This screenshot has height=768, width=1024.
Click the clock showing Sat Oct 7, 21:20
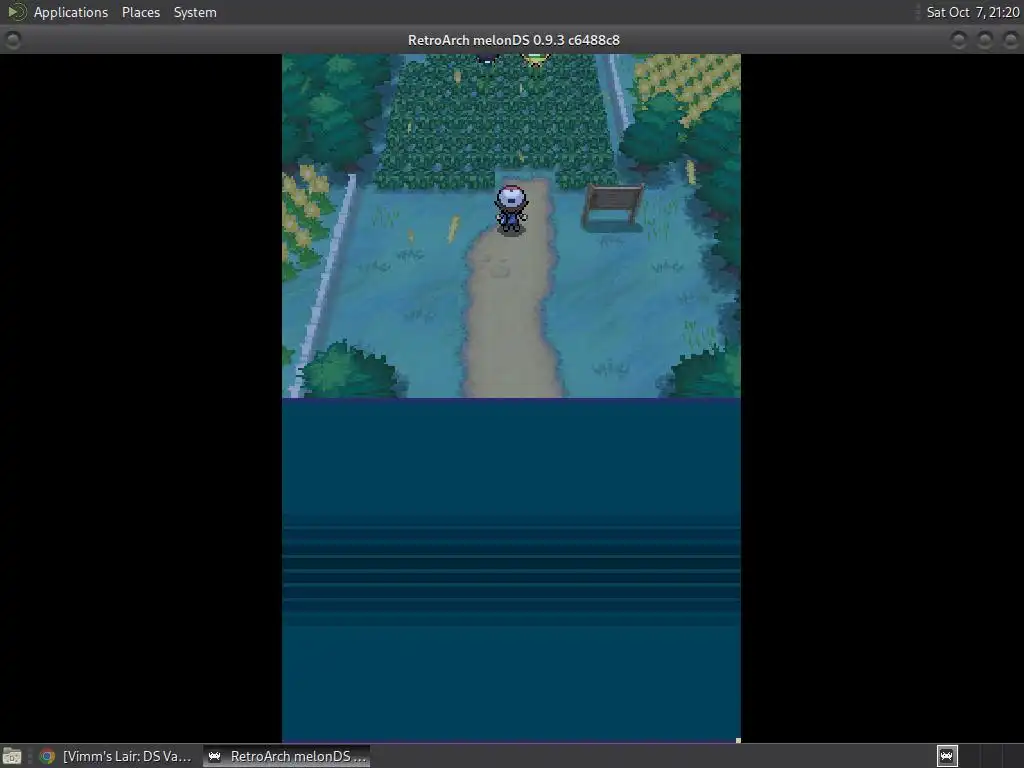(x=972, y=12)
